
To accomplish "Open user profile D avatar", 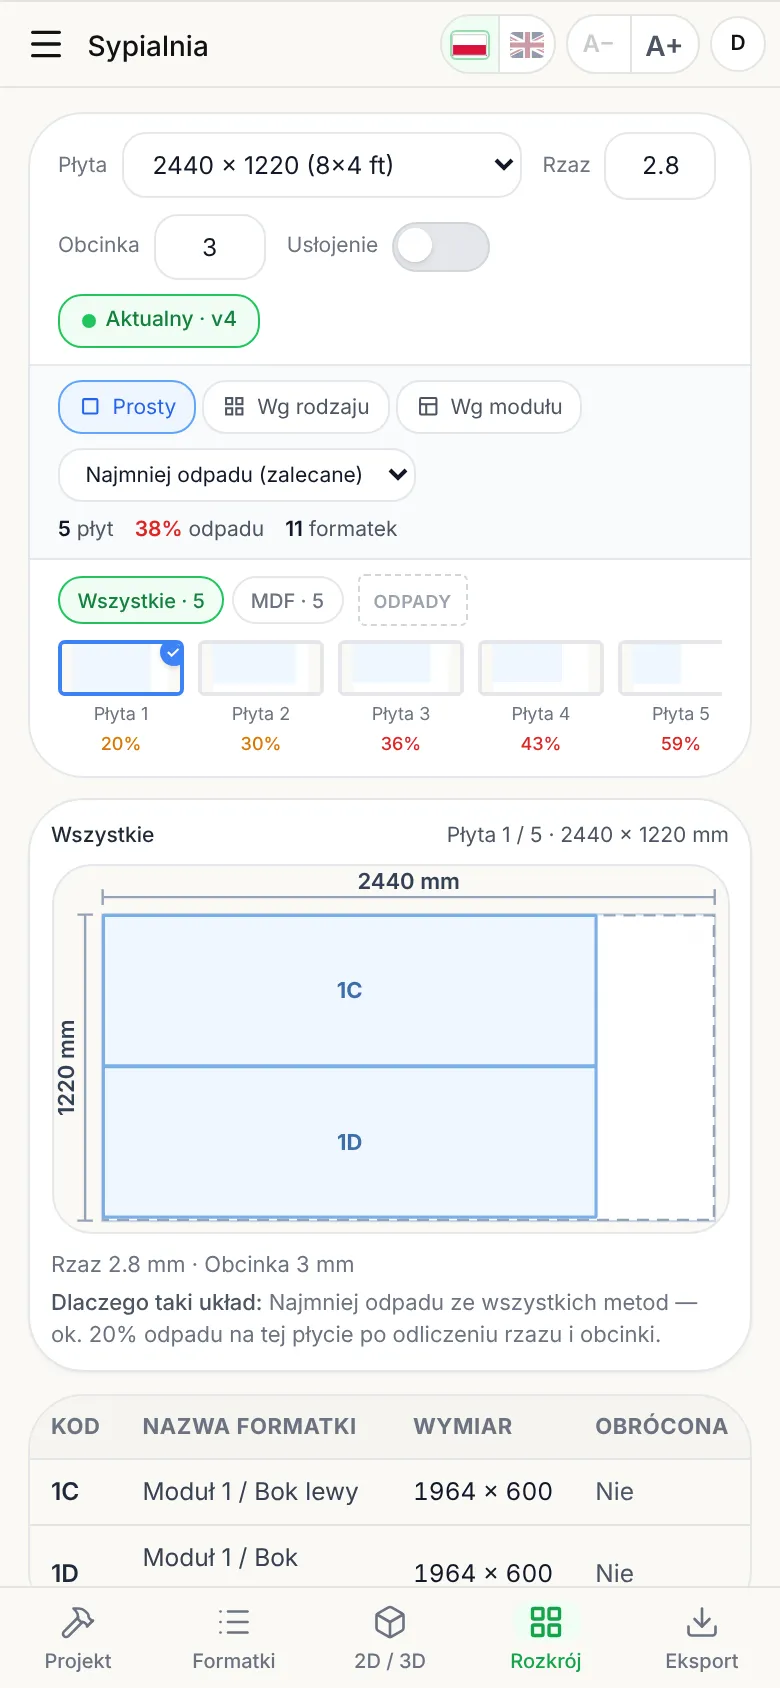I will 738,44.
